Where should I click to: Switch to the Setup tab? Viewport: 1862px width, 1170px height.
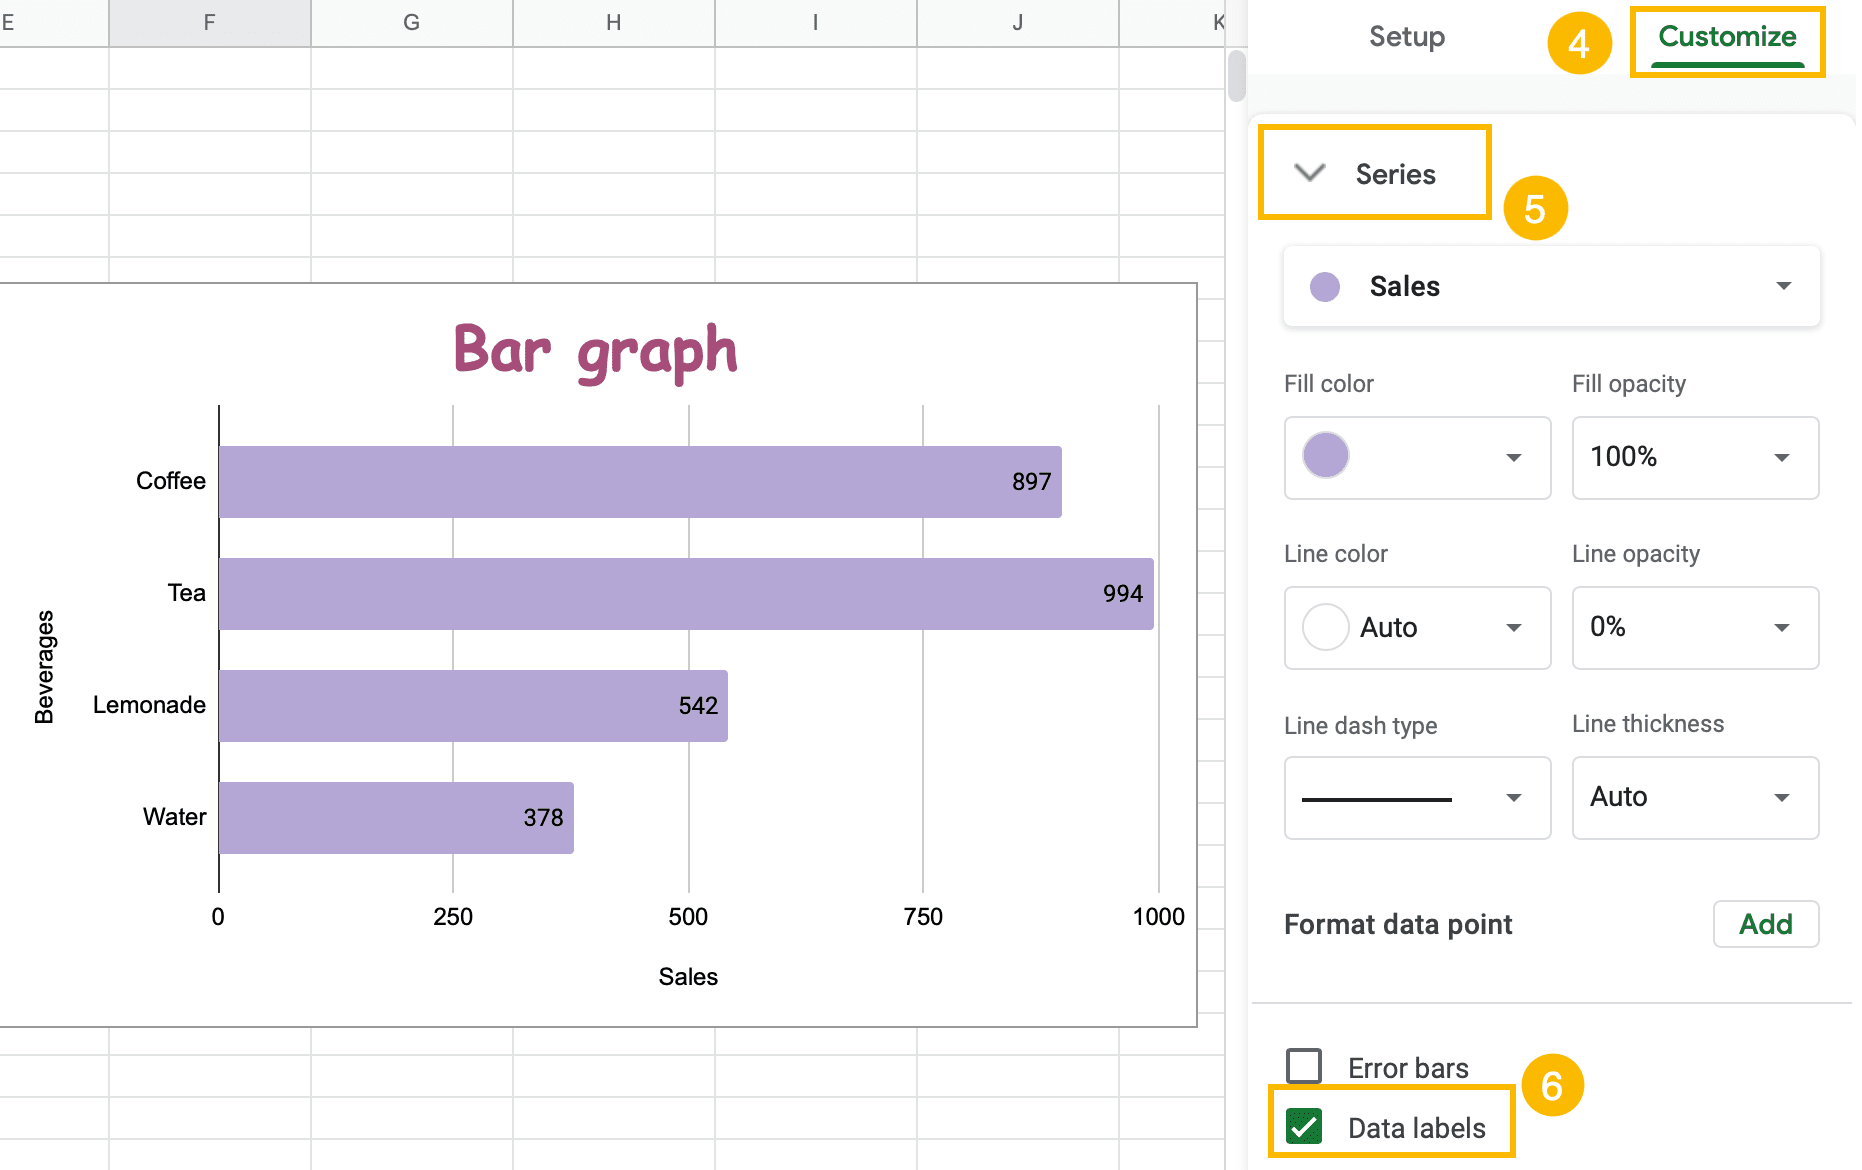[x=1406, y=37]
